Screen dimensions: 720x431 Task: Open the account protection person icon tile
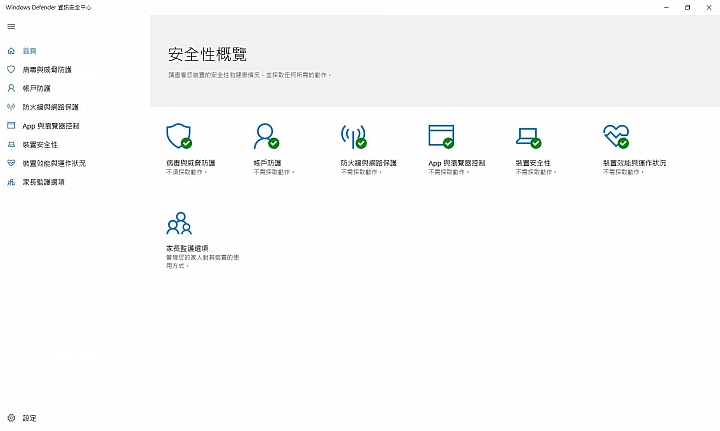pos(266,136)
